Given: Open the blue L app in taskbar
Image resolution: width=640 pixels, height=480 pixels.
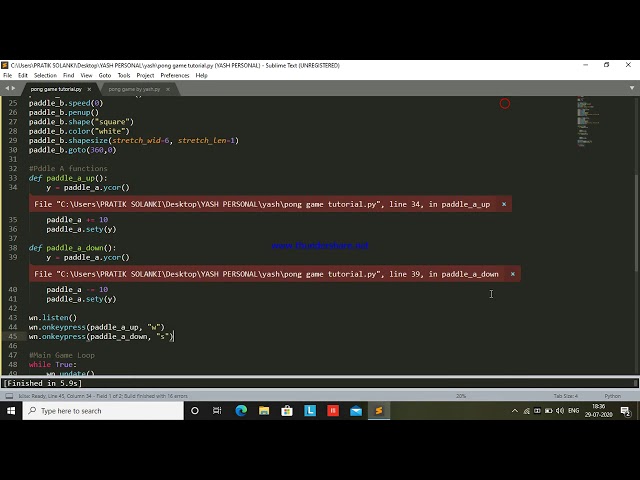Looking at the screenshot, I should tap(310, 411).
